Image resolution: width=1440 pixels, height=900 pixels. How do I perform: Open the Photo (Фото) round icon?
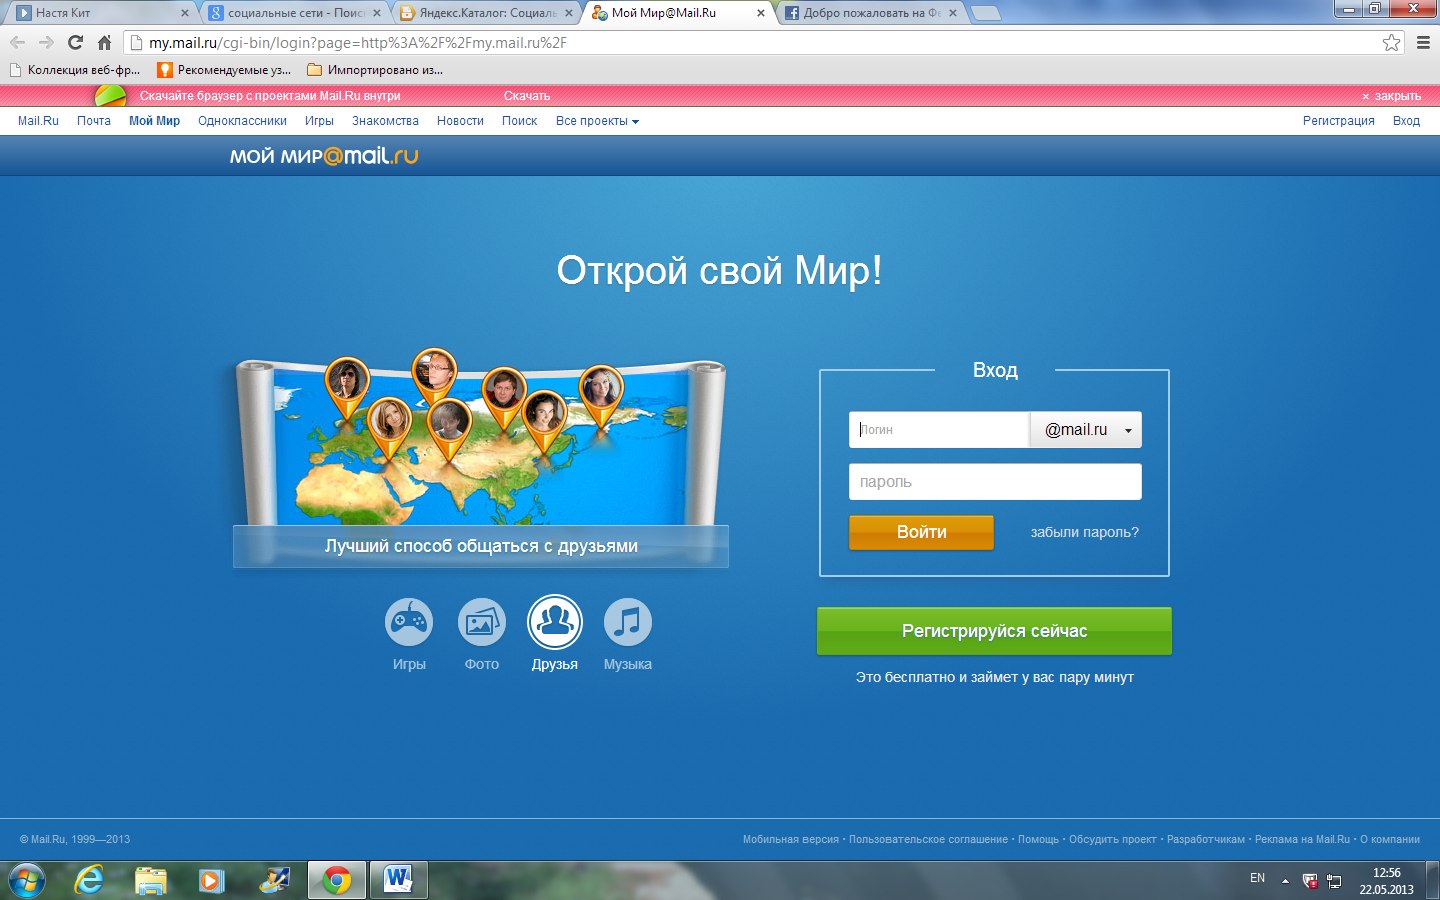[482, 621]
